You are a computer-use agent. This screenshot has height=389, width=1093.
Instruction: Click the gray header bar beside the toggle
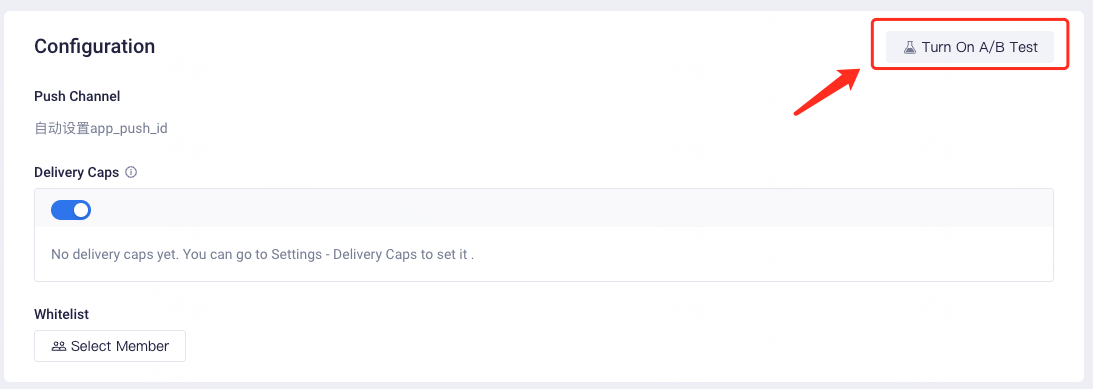point(572,208)
